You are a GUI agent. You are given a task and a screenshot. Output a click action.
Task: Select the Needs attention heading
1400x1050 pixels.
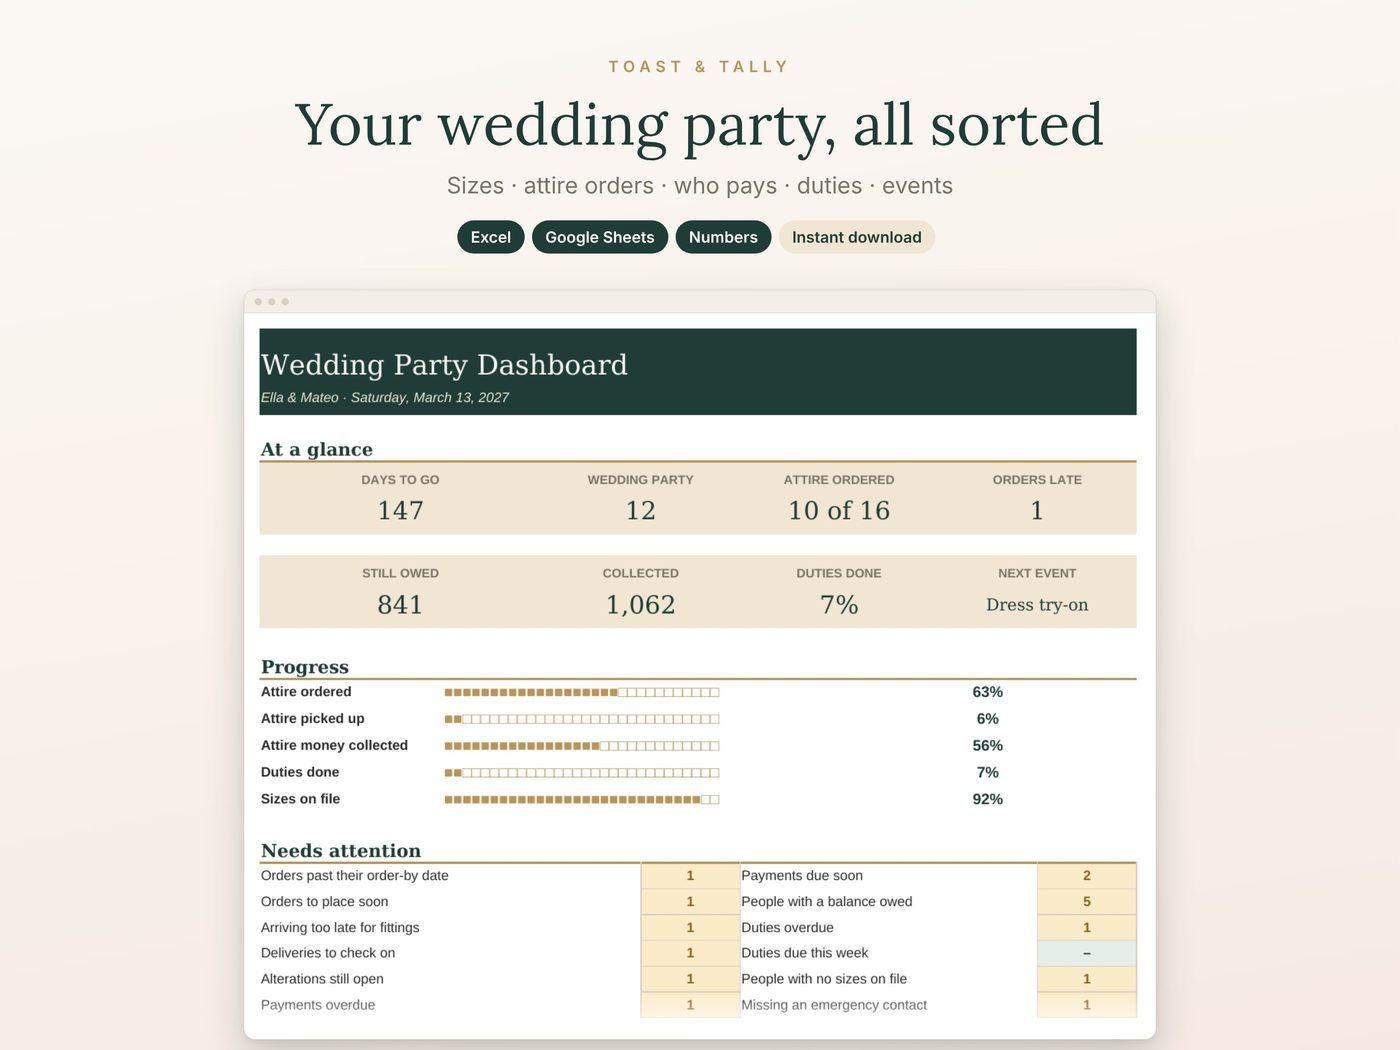[x=341, y=851]
